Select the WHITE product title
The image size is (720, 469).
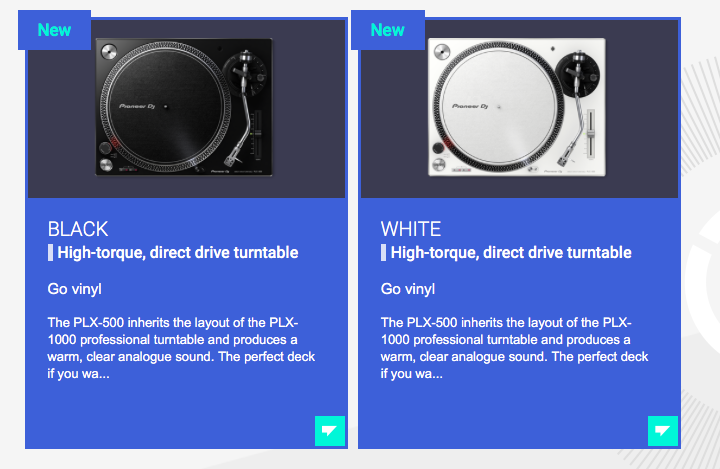pyautogui.click(x=411, y=229)
